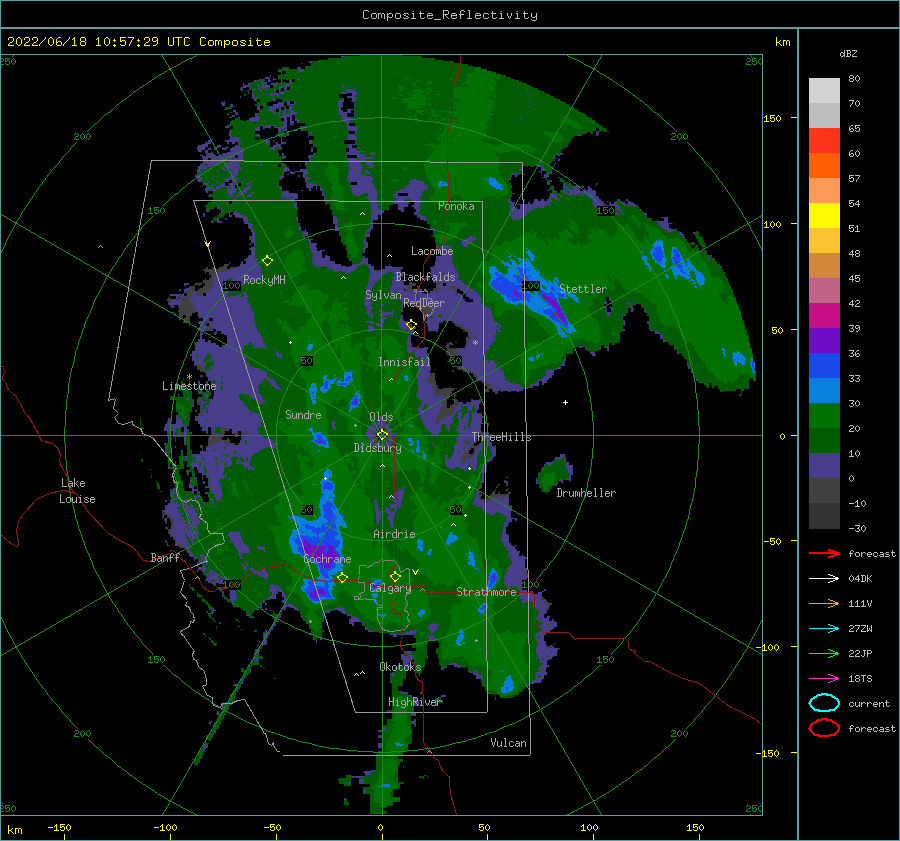
Task: Click the Strathmore town label
Action: (x=486, y=592)
